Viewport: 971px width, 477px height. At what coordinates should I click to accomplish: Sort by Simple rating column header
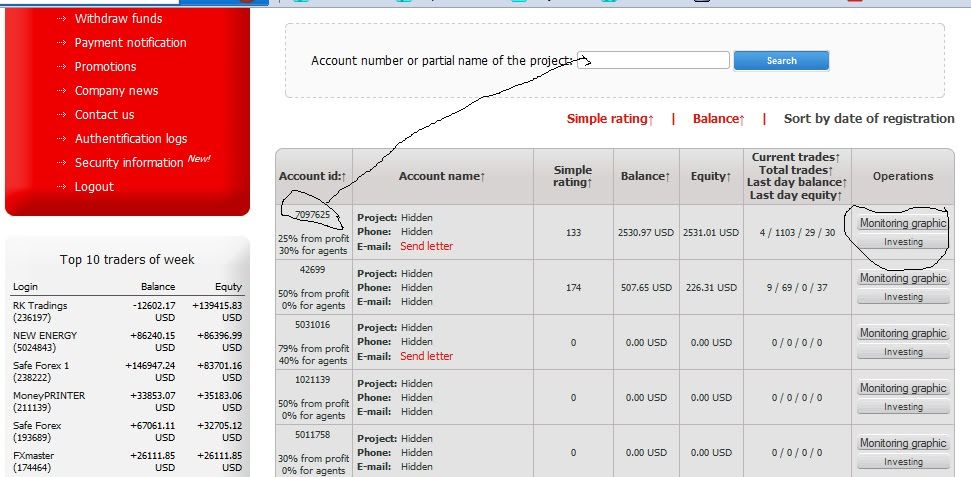click(x=573, y=176)
